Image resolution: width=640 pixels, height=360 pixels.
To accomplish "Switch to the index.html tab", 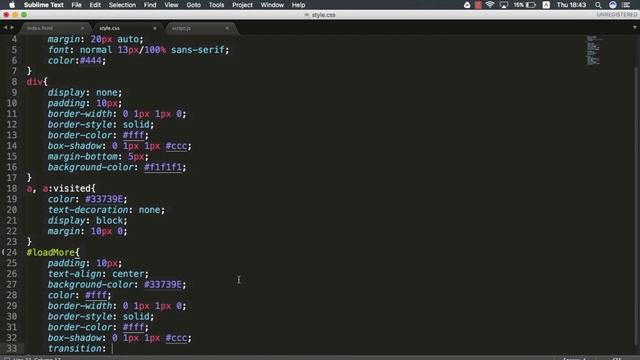I will [x=40, y=28].
